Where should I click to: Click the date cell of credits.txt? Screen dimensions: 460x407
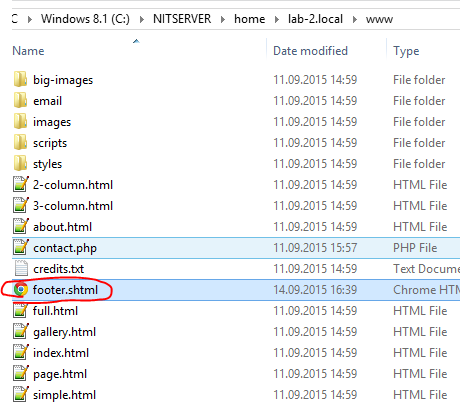tap(315, 269)
